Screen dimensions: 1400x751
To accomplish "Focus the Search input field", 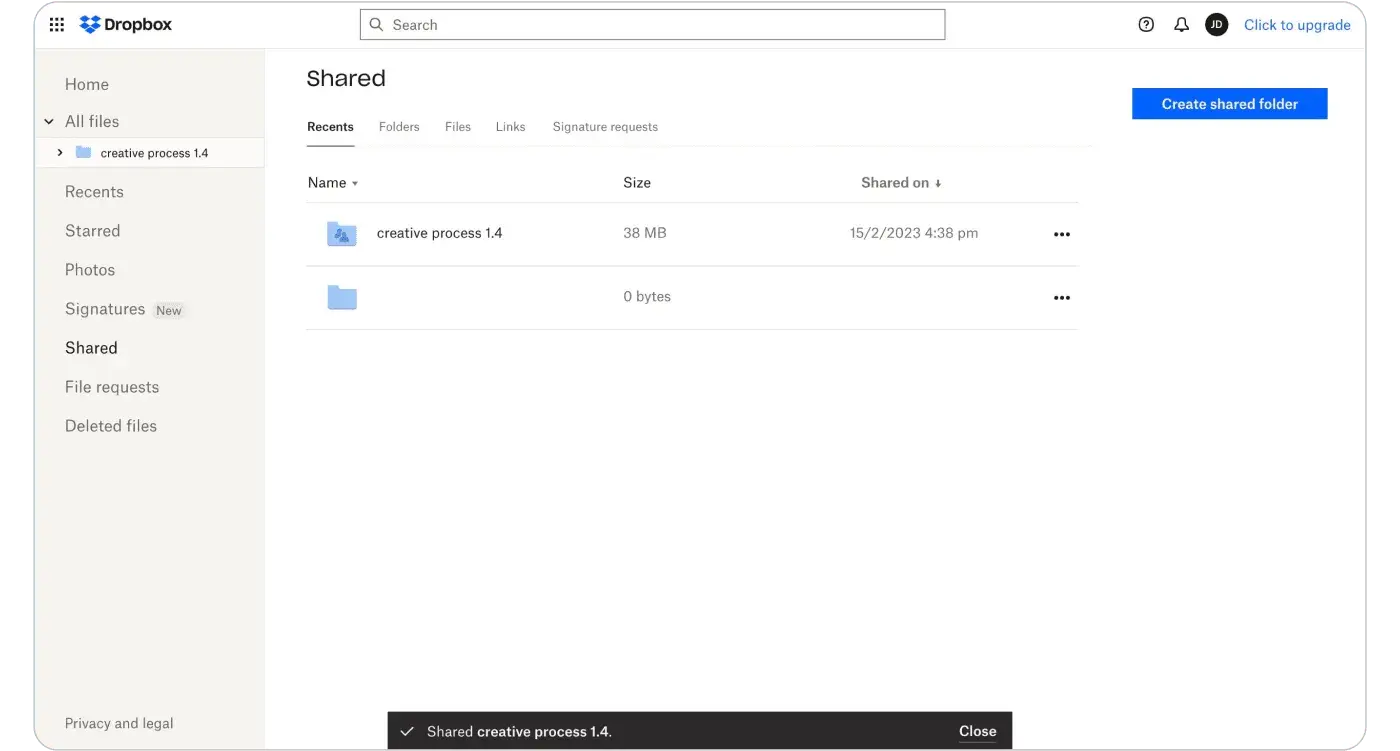I will (x=652, y=25).
